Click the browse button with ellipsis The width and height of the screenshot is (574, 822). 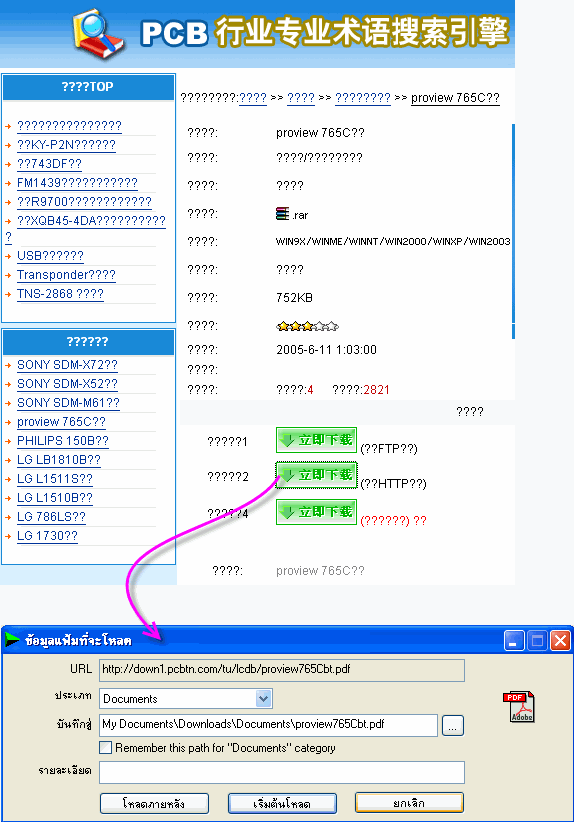(x=452, y=726)
